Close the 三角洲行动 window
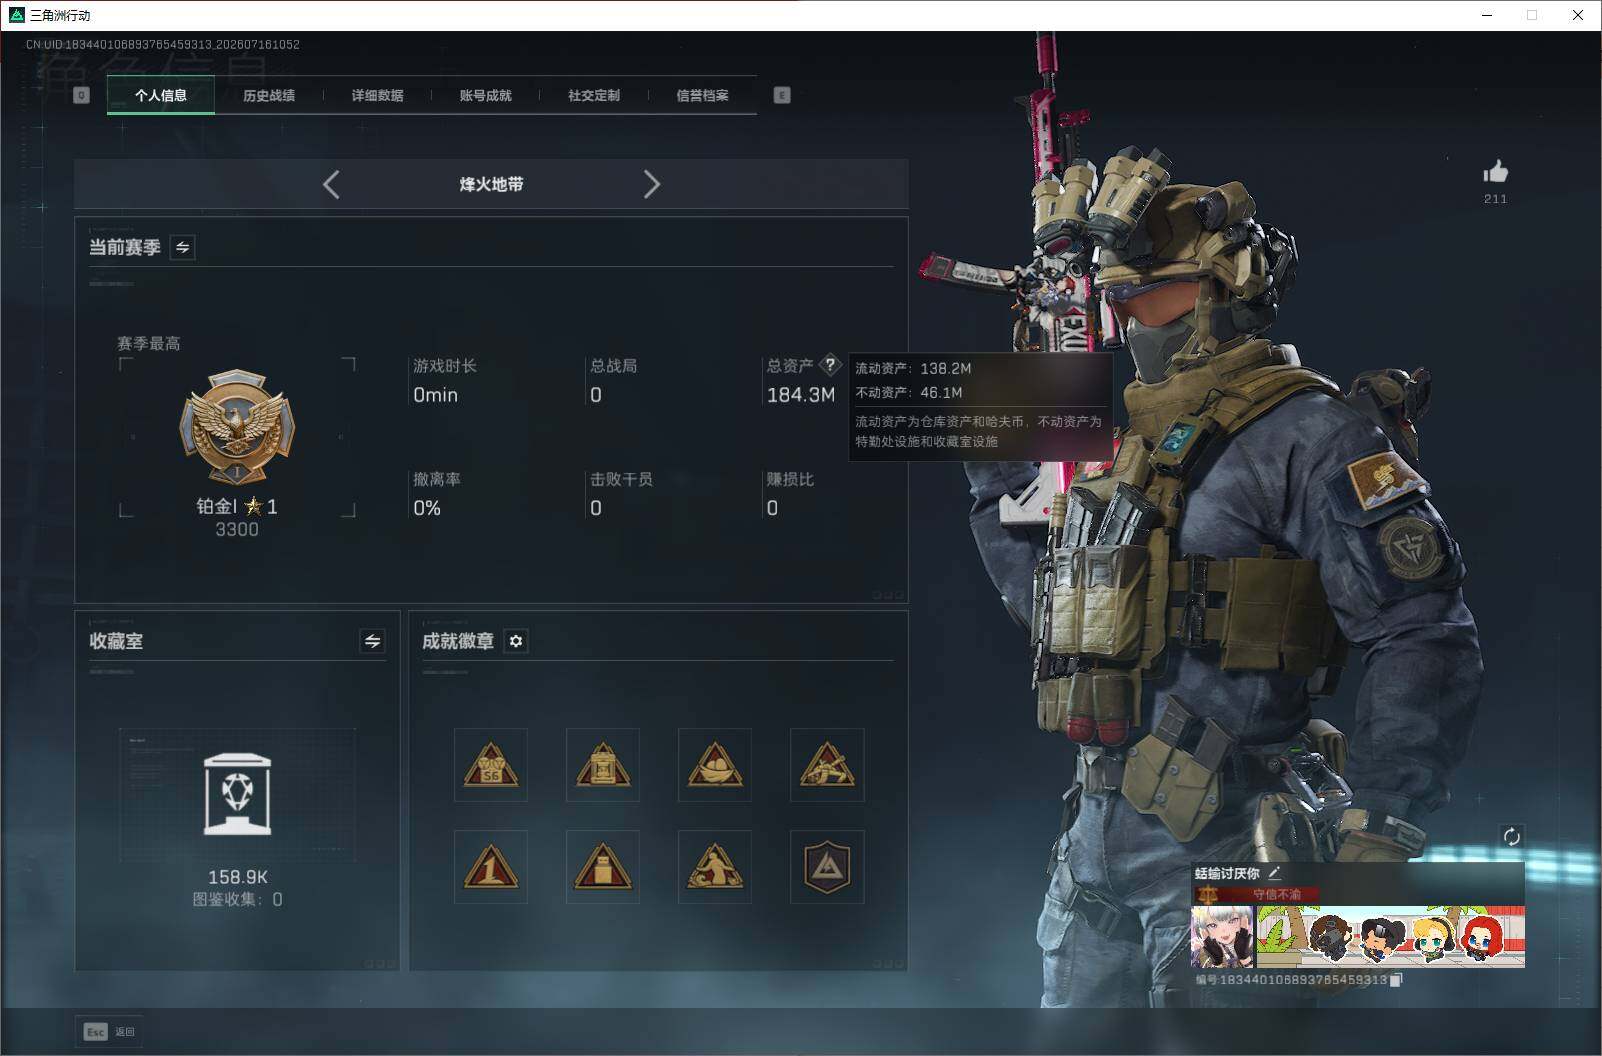The height and width of the screenshot is (1056, 1602). (x=1578, y=15)
